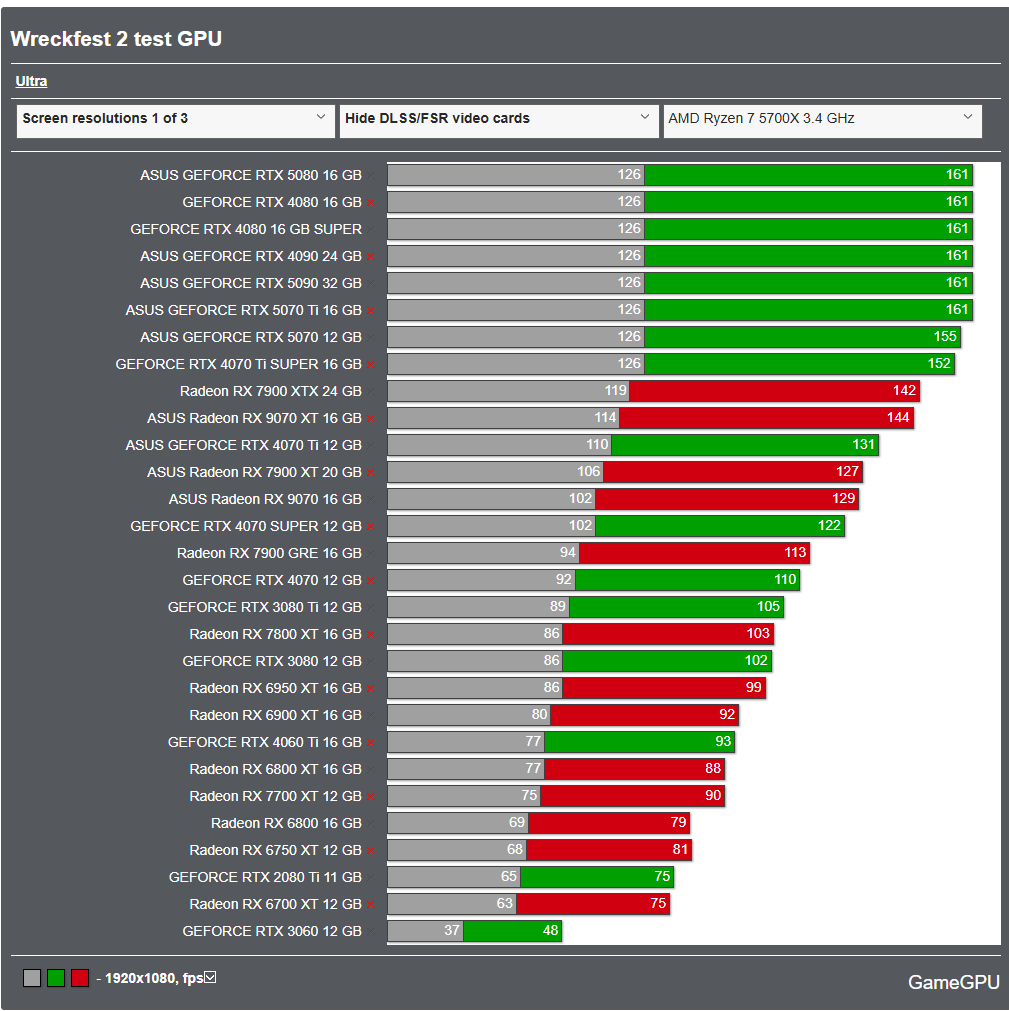
Task: Remove GEFORCE RTX 3080 12 GB entry
Action: point(371,662)
